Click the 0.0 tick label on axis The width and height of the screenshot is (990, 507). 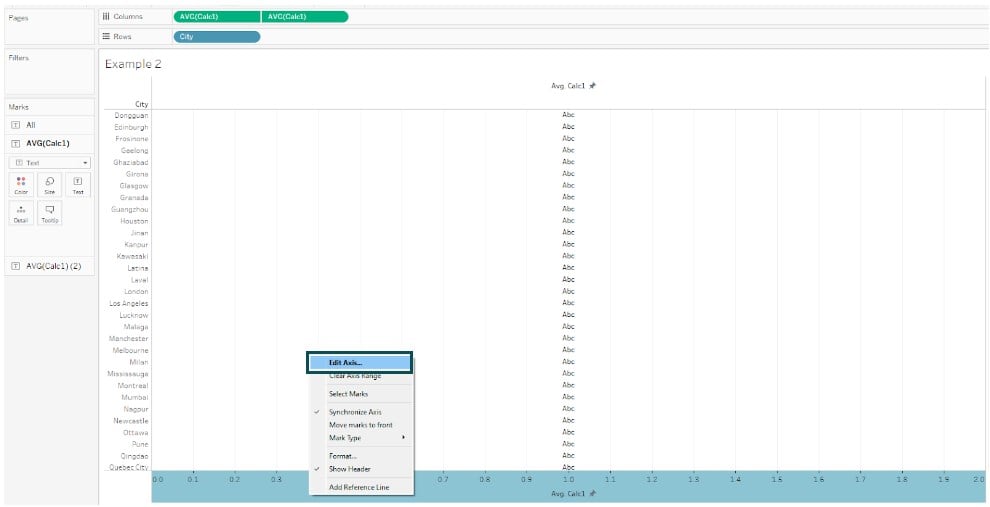[x=158, y=480]
